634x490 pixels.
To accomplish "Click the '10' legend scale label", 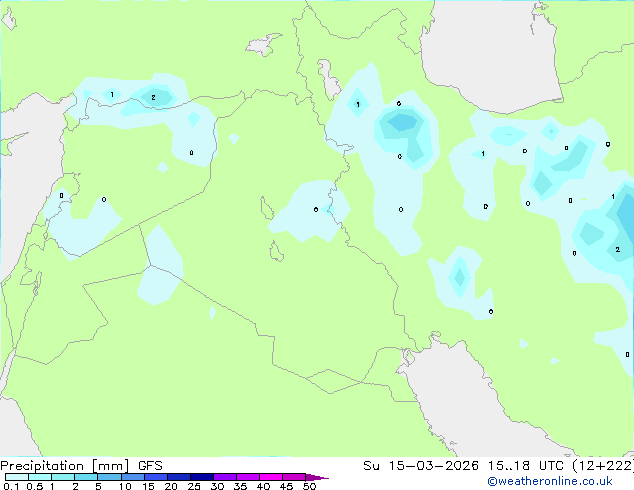I will click(x=125, y=486).
